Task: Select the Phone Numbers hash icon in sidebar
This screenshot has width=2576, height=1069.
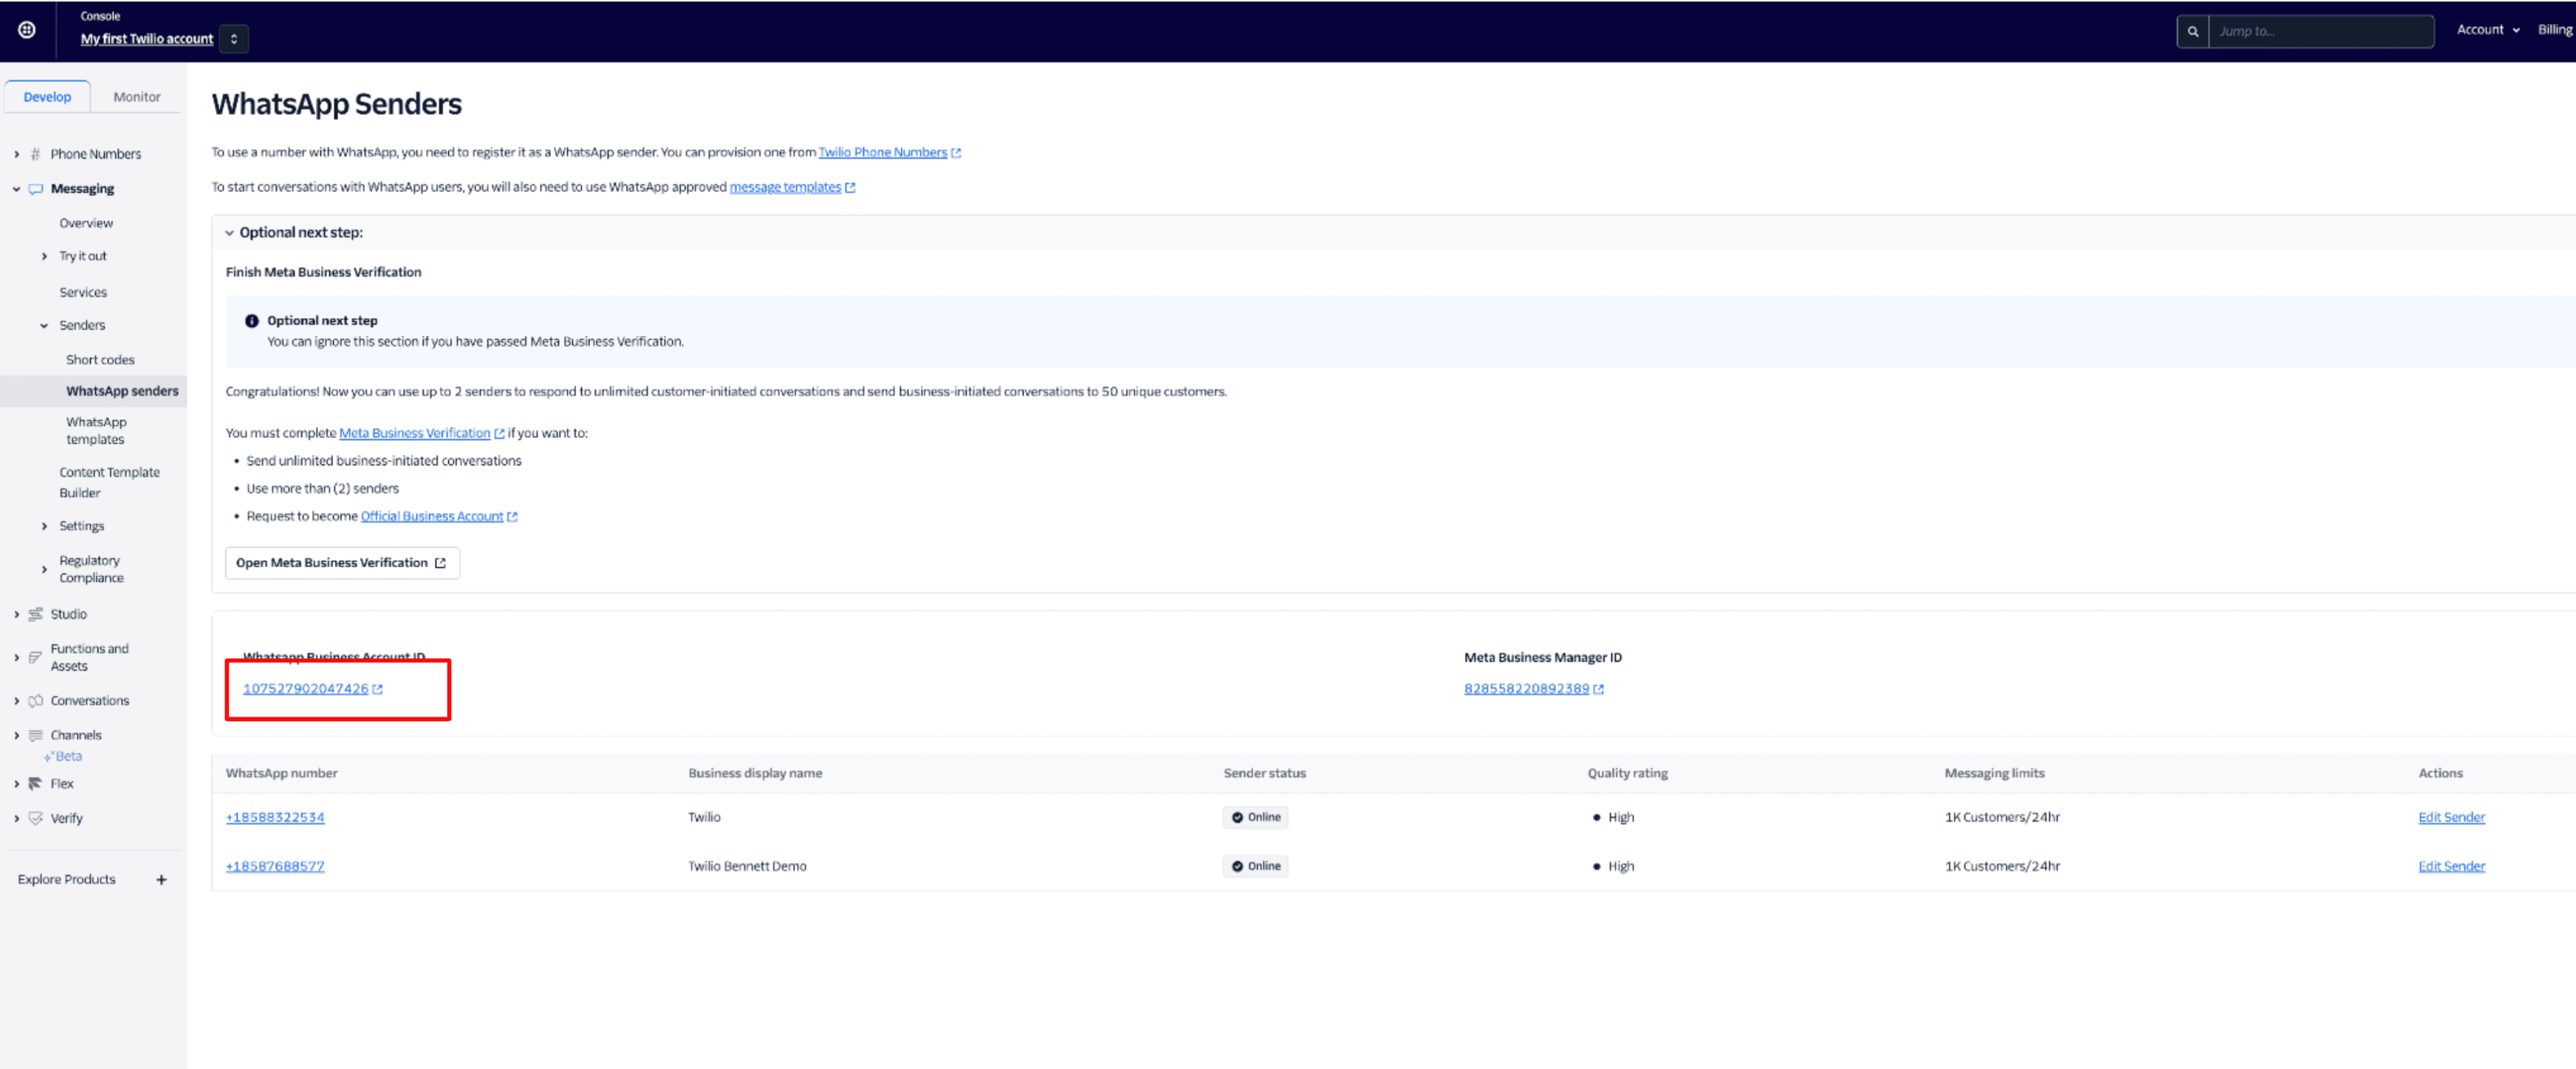Action: tap(35, 153)
